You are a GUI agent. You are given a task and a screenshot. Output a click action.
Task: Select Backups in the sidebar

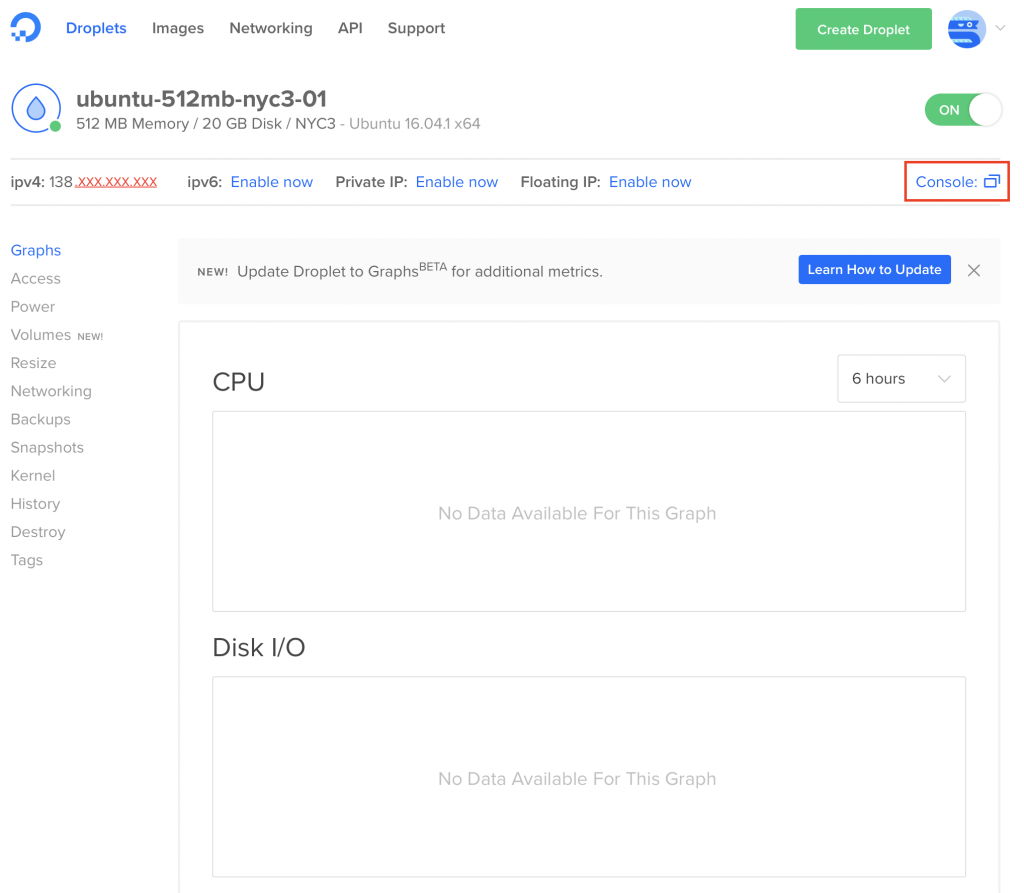click(40, 419)
